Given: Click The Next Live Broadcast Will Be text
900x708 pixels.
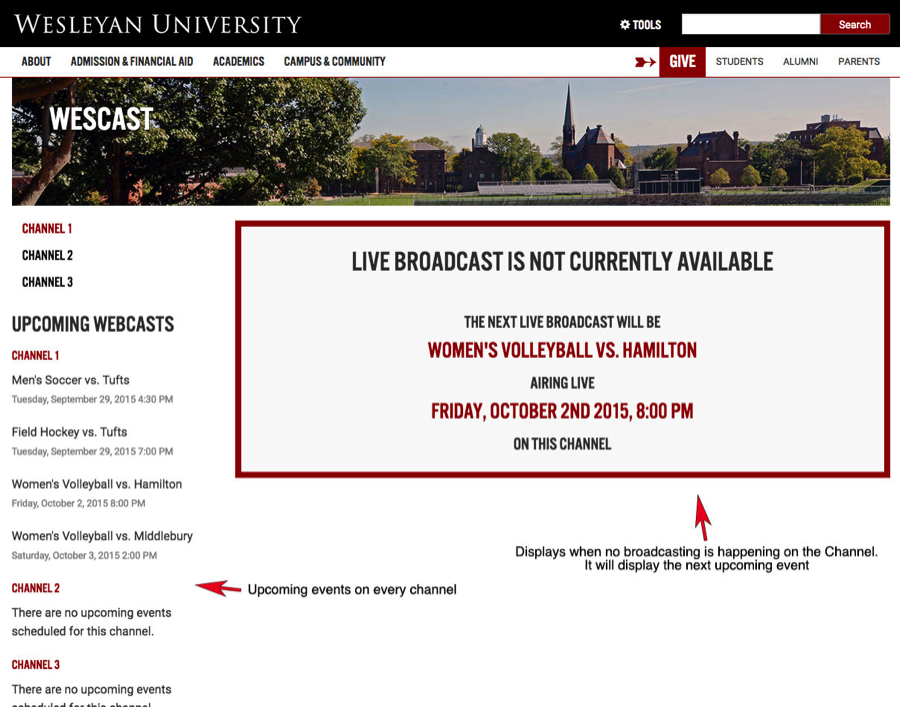Looking at the screenshot, I should tap(562, 322).
